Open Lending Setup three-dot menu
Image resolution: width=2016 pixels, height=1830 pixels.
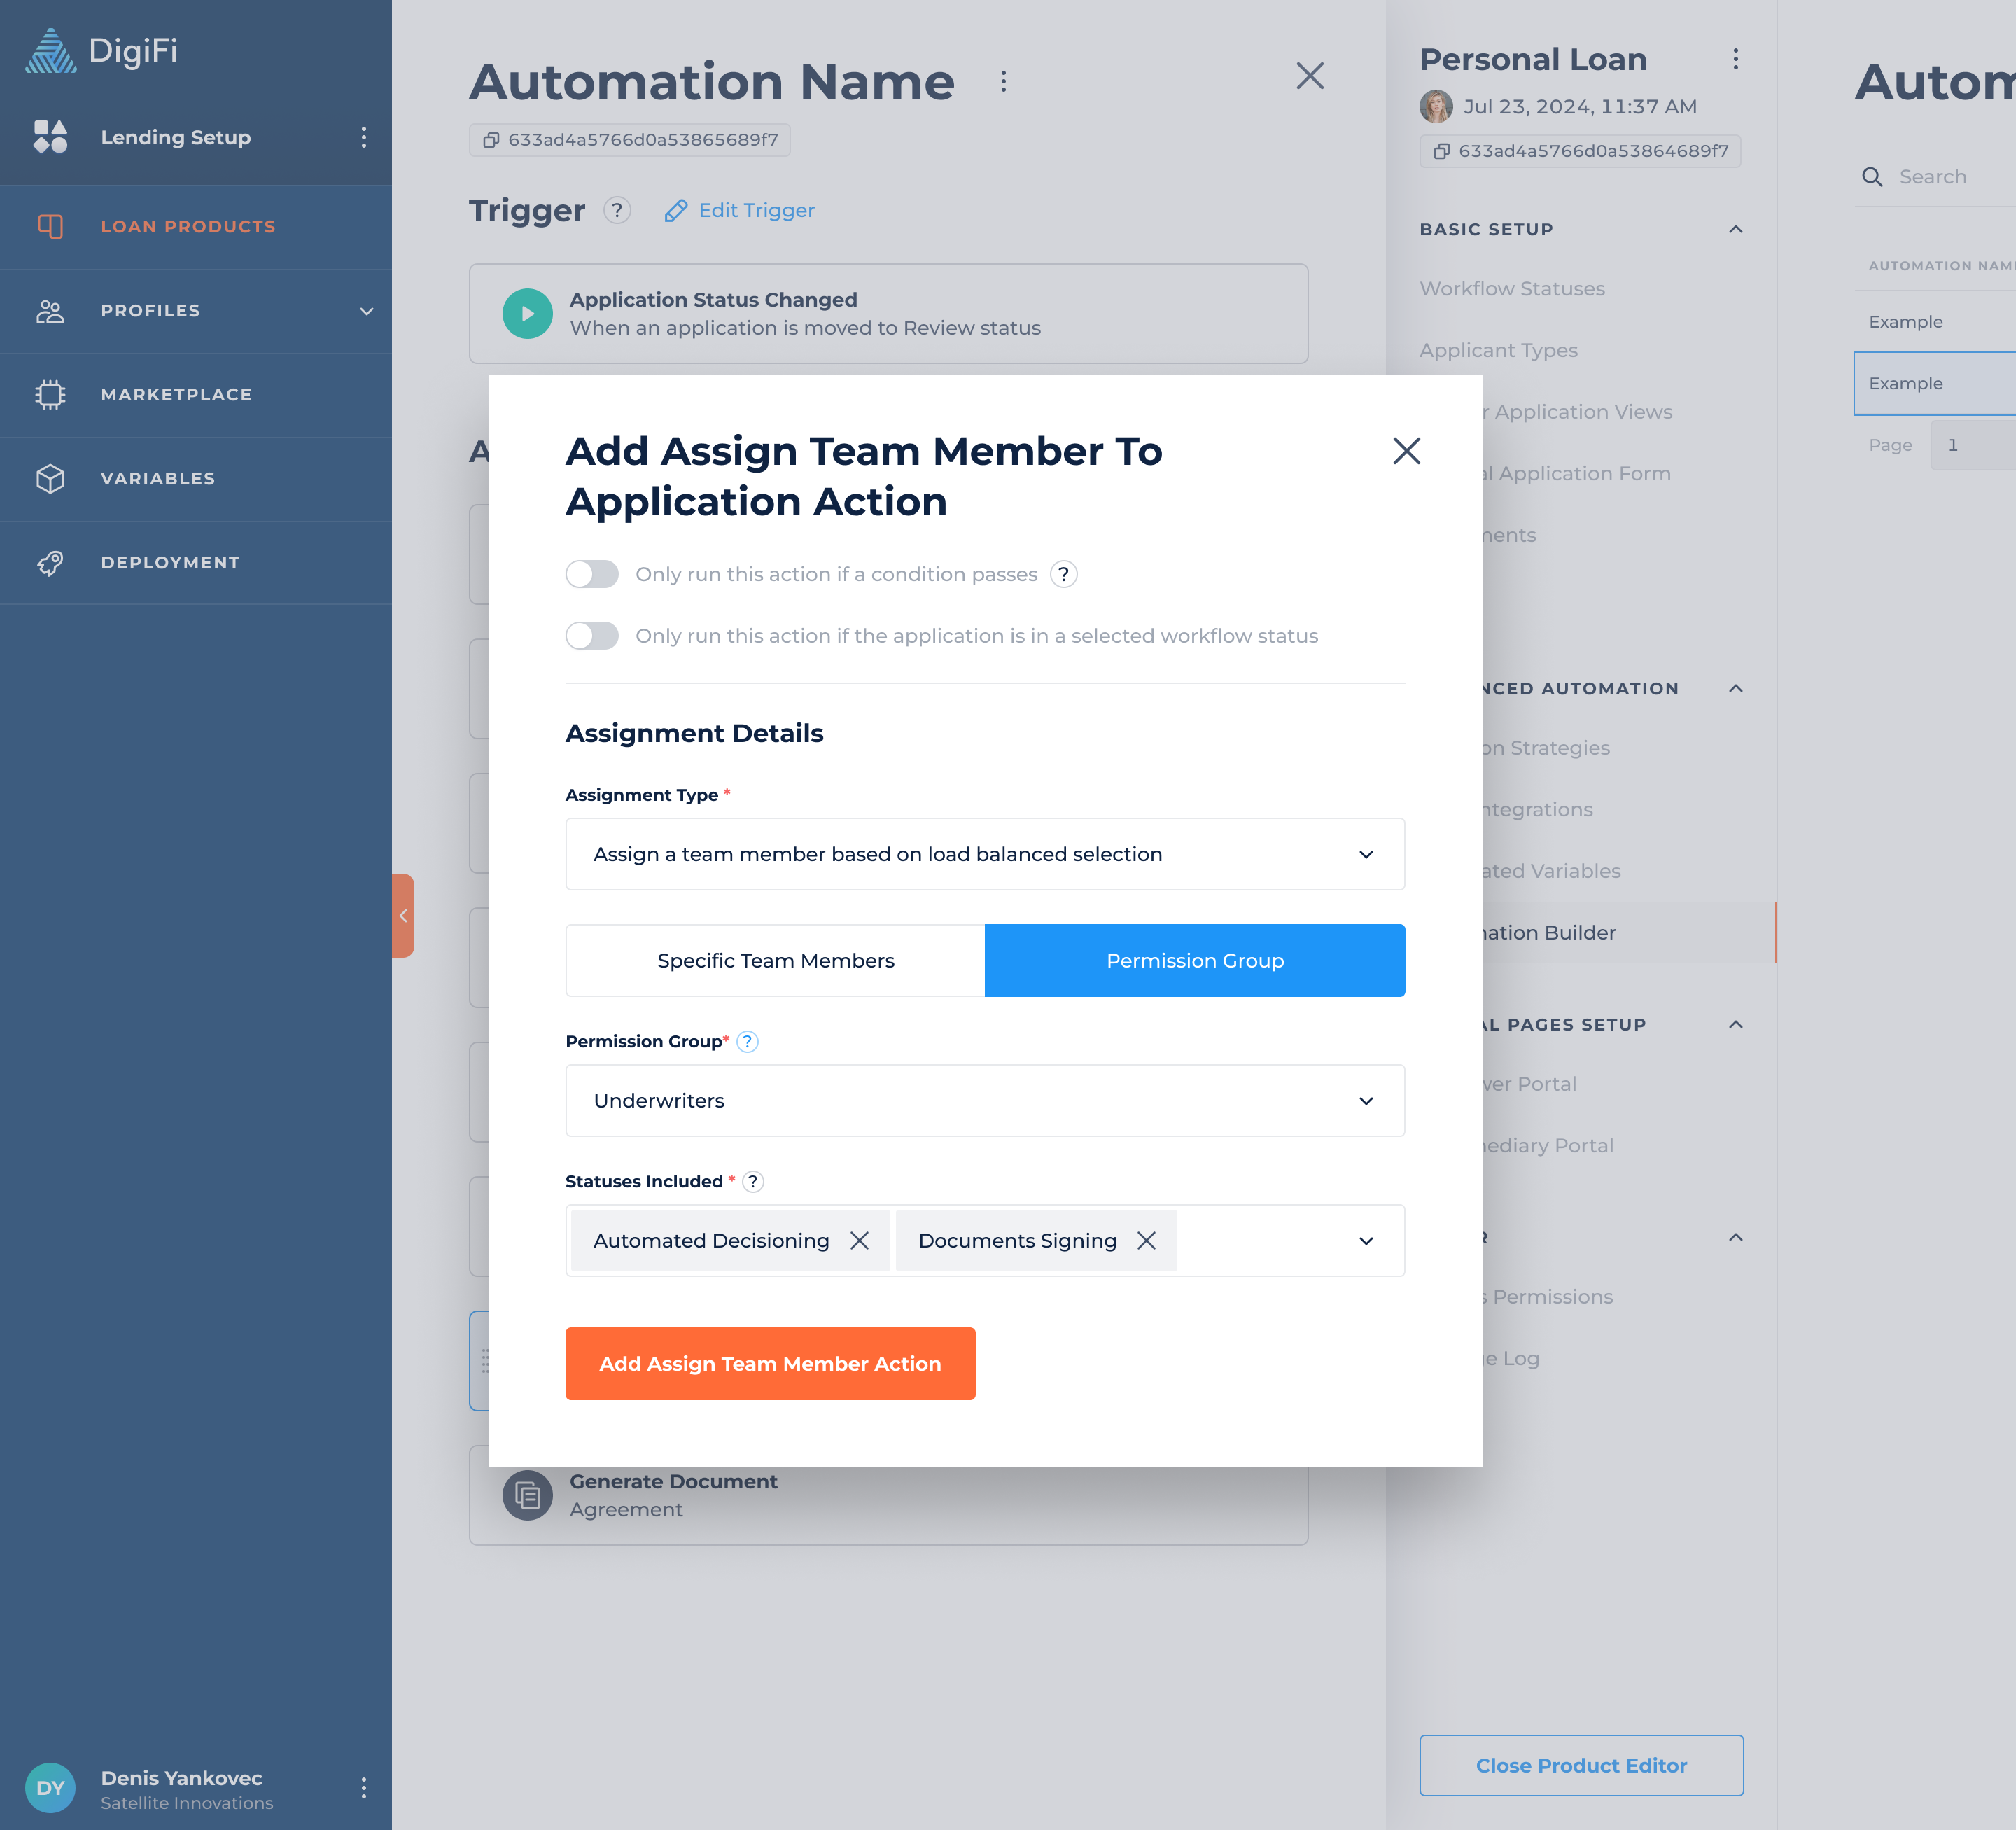point(363,137)
